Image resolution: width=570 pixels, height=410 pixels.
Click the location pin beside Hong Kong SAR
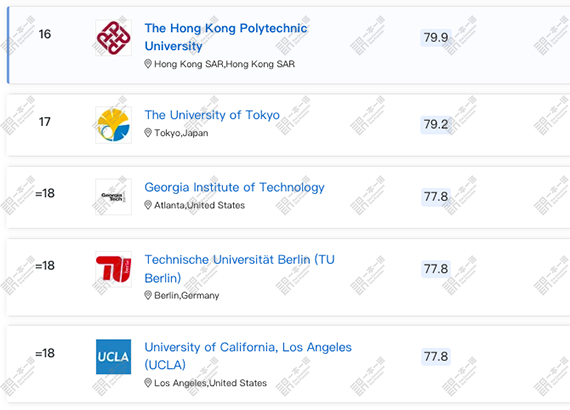click(148, 64)
